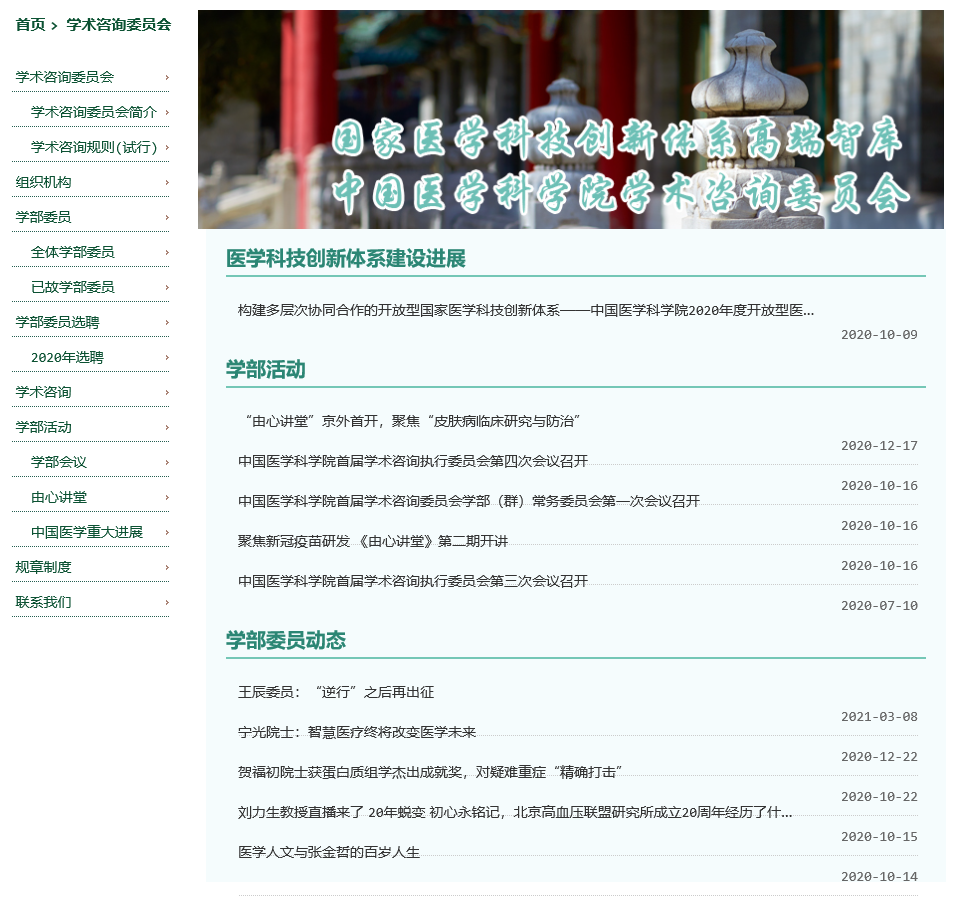Select 学术咨询 sidebar item
This screenshot has width=966, height=909.
[x=43, y=393]
